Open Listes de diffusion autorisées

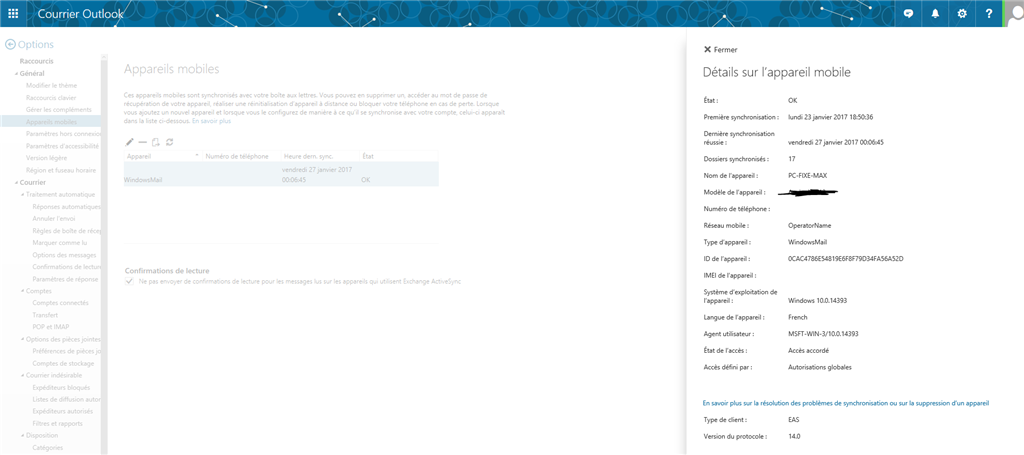[66, 400]
